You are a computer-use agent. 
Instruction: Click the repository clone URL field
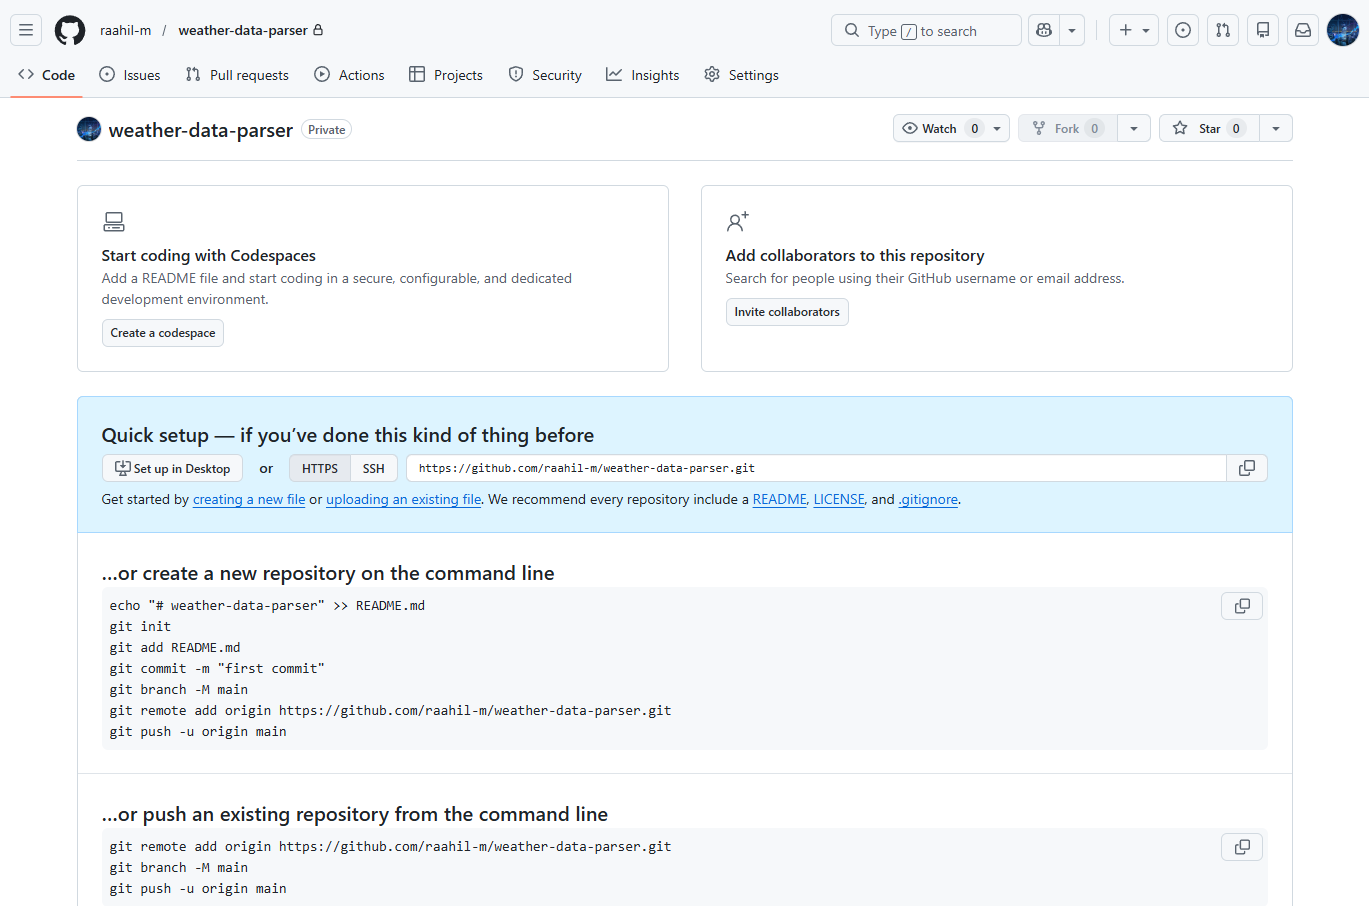pyautogui.click(x=816, y=468)
